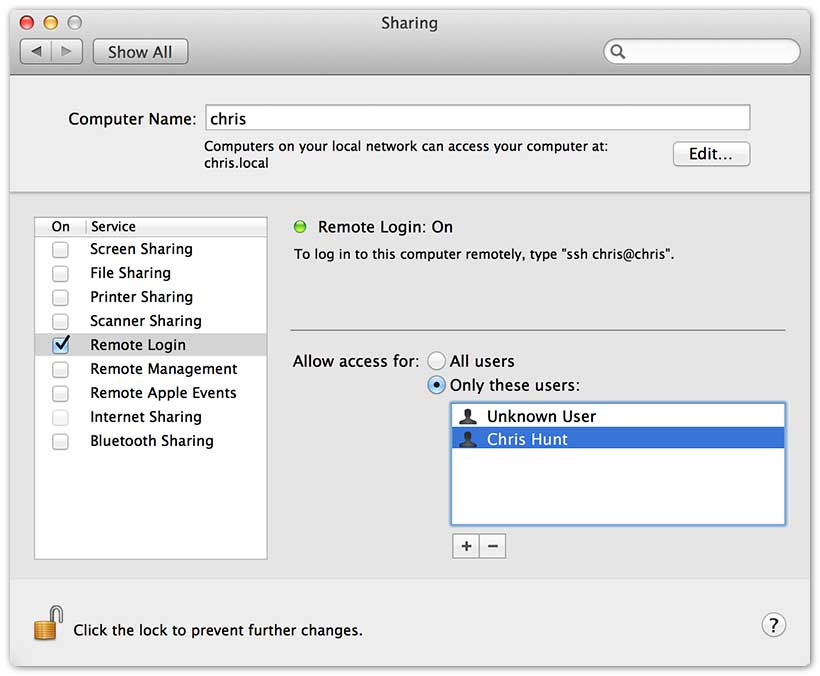Click the chris.local address text

[236, 163]
